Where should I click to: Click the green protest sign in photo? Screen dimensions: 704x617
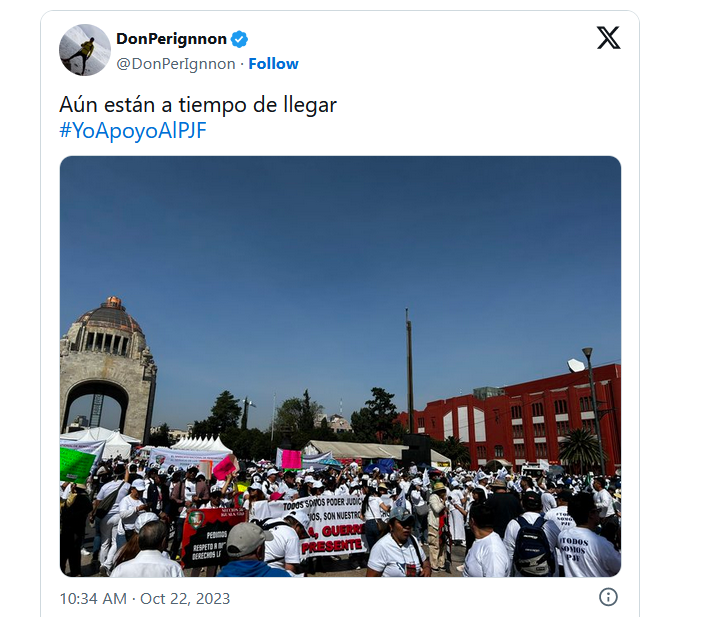click(77, 465)
